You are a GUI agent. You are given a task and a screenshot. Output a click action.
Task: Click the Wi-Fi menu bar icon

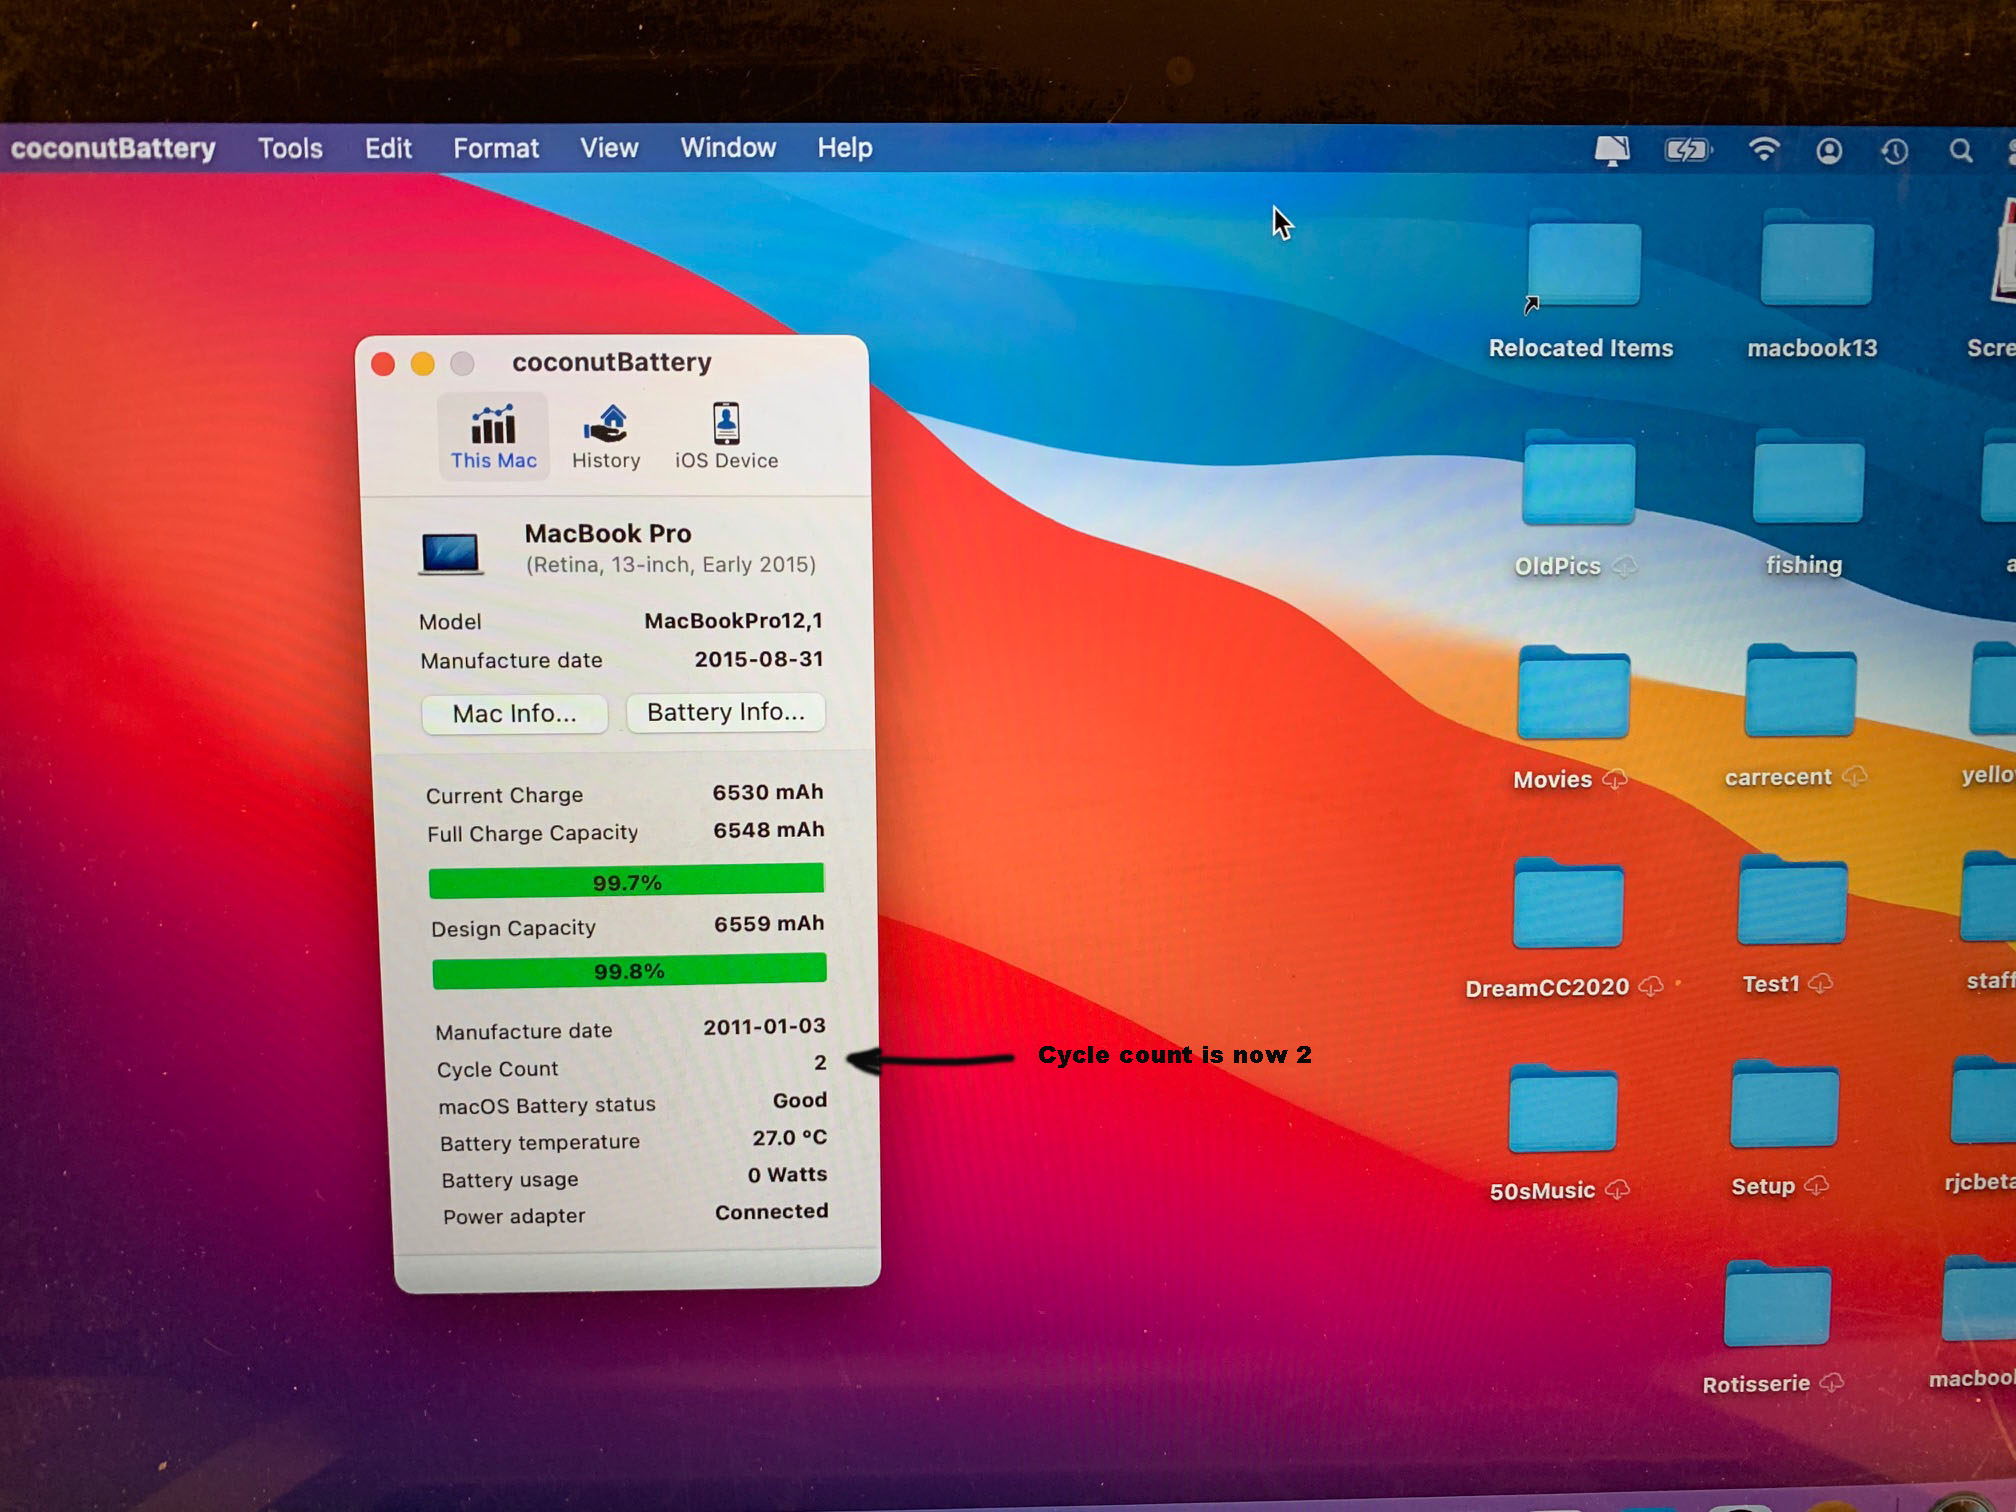pos(1763,150)
